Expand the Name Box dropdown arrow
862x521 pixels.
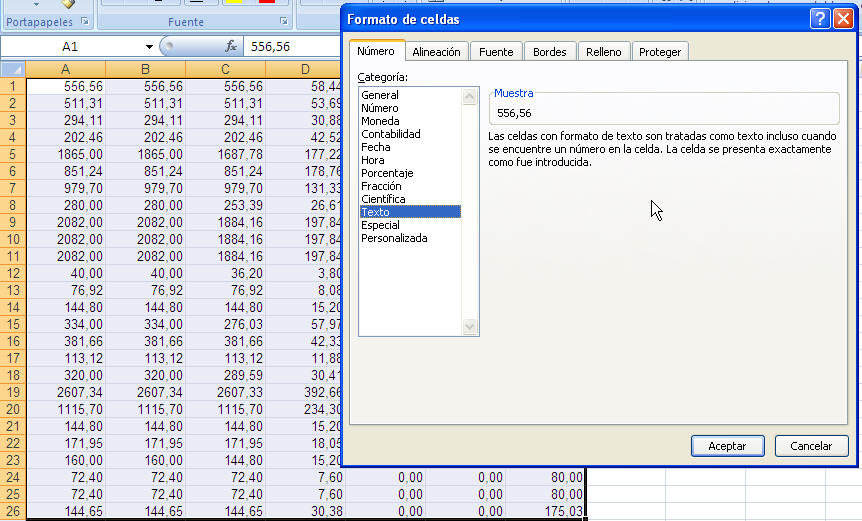point(149,47)
